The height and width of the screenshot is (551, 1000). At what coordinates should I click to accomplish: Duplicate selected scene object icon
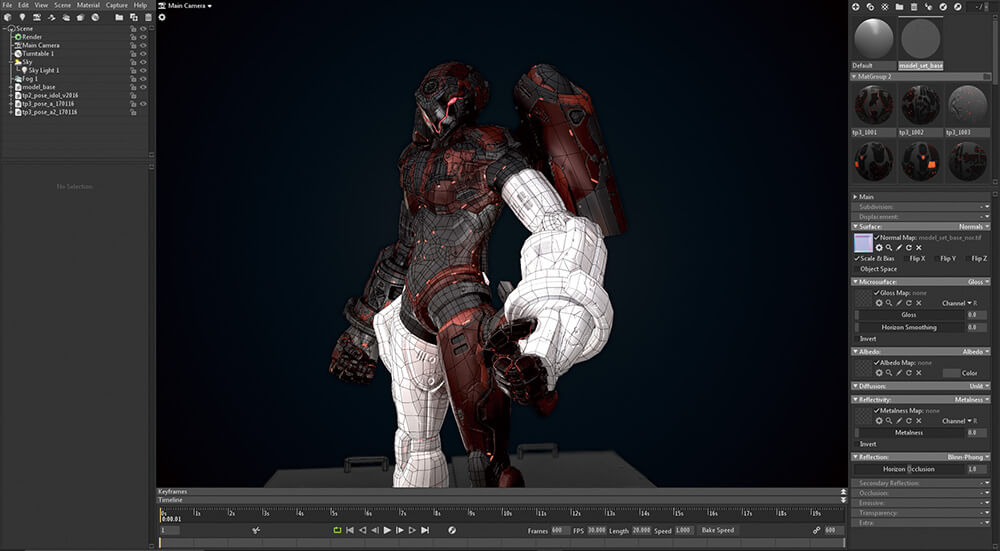pos(134,17)
